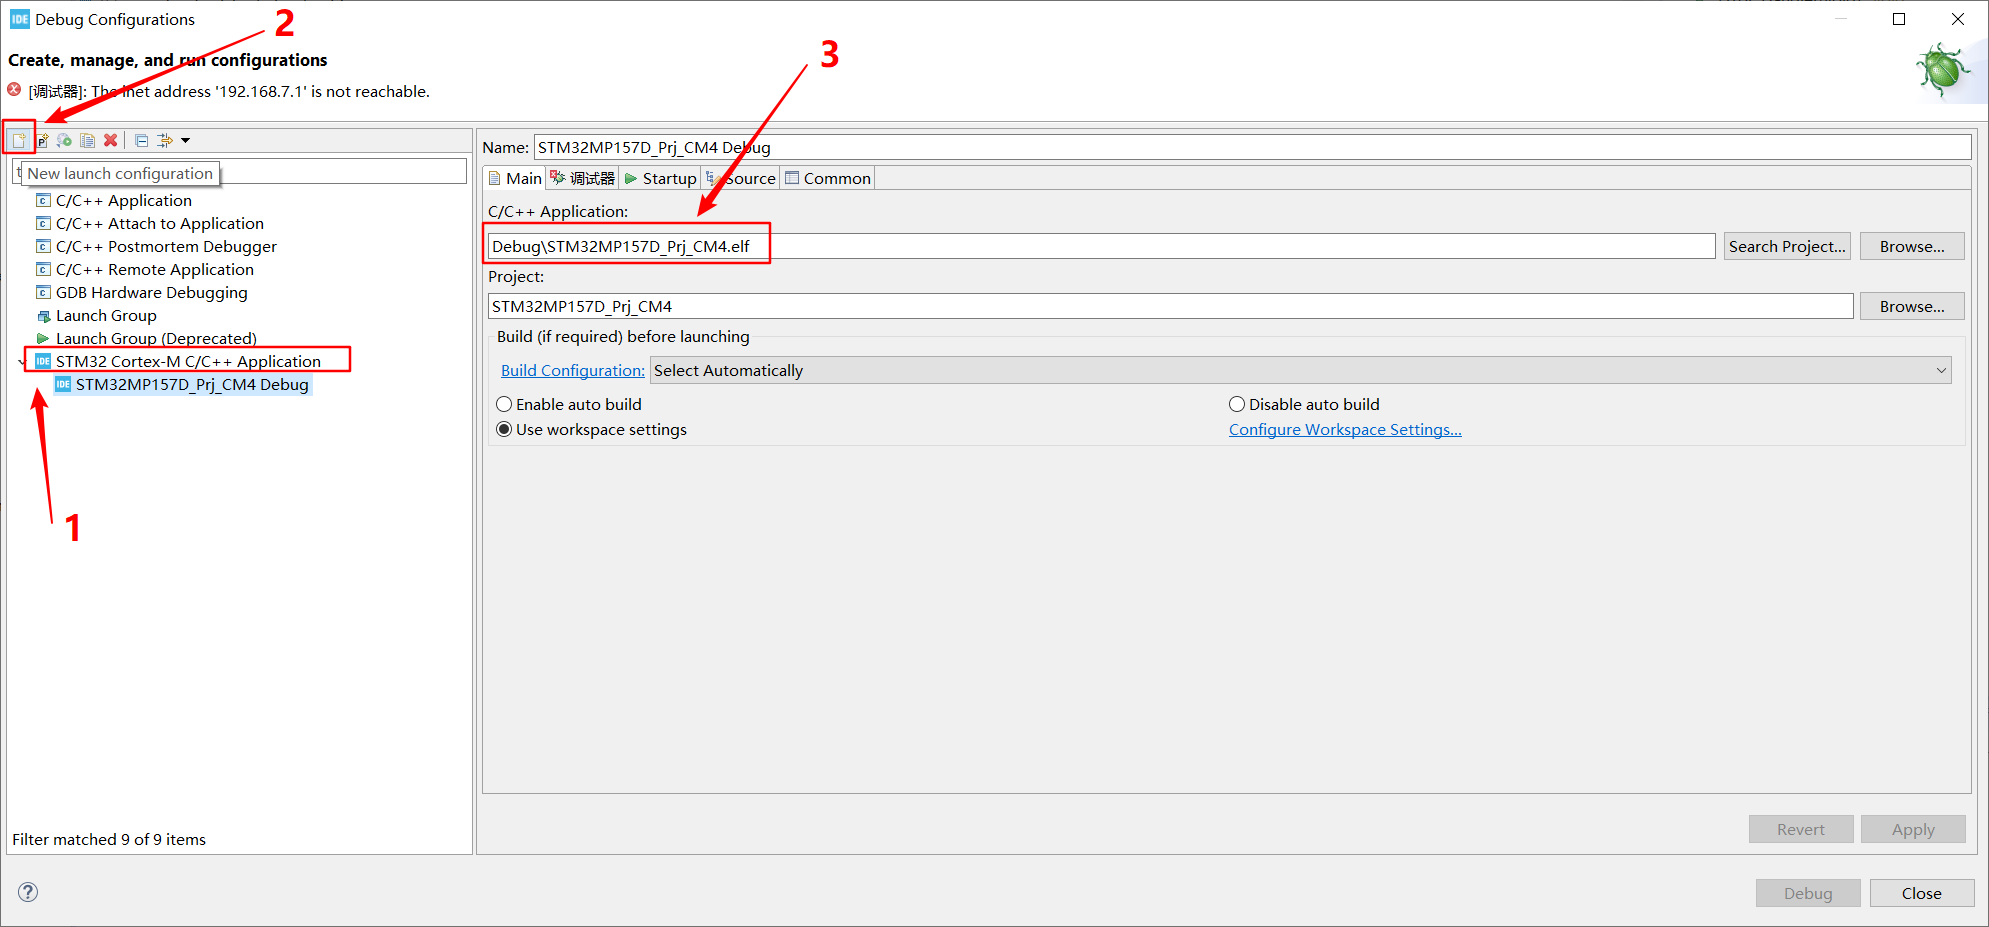Screen dimensions: 1989x927
Task: Open the Common tab
Action: (x=828, y=178)
